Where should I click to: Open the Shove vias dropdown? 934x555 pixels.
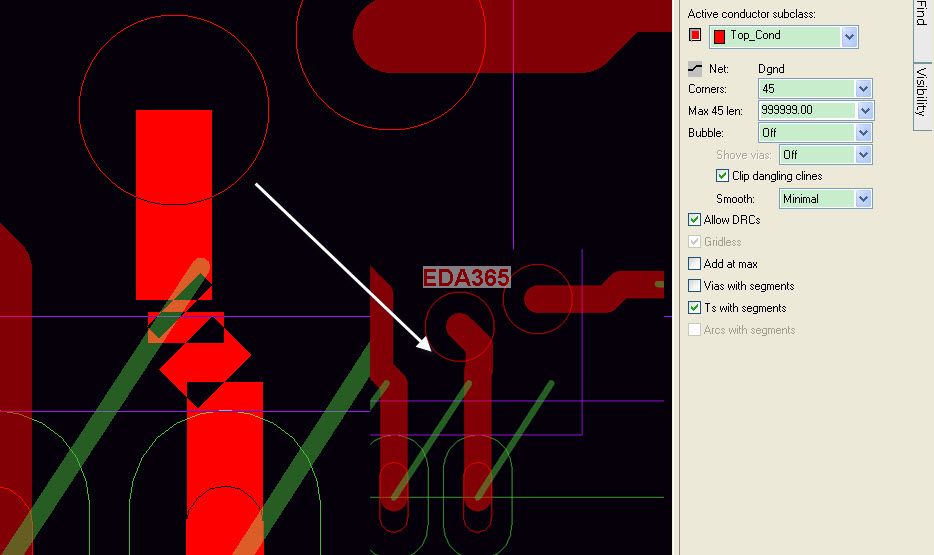click(863, 155)
